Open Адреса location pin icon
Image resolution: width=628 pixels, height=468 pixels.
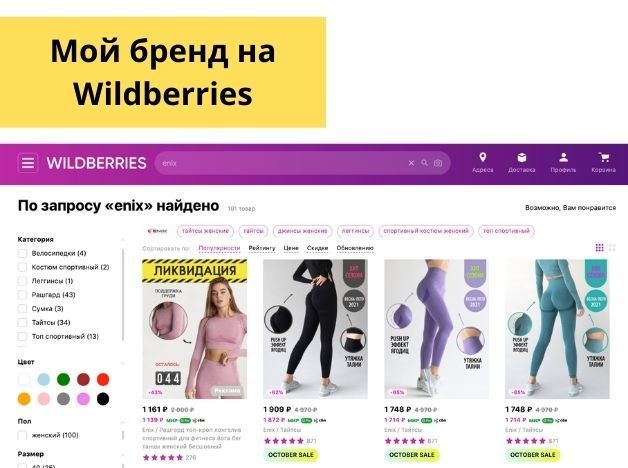click(x=483, y=157)
